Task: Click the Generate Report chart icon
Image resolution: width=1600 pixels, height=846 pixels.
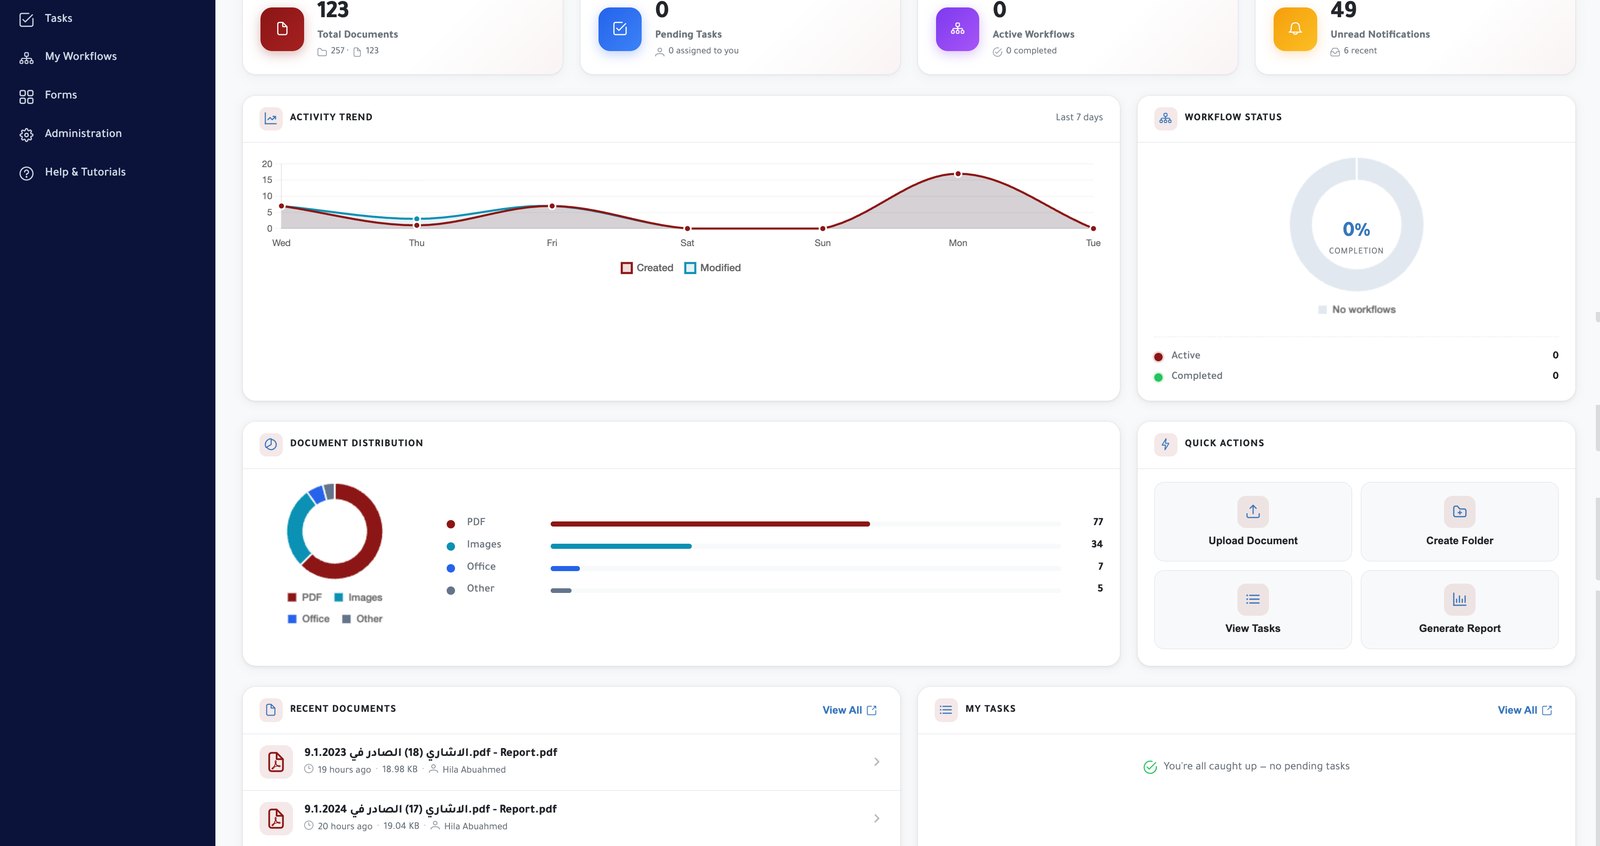Action: click(1460, 599)
